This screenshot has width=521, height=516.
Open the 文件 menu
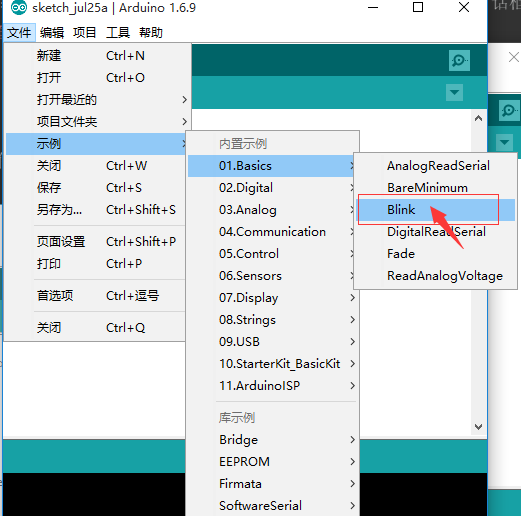pos(19,33)
